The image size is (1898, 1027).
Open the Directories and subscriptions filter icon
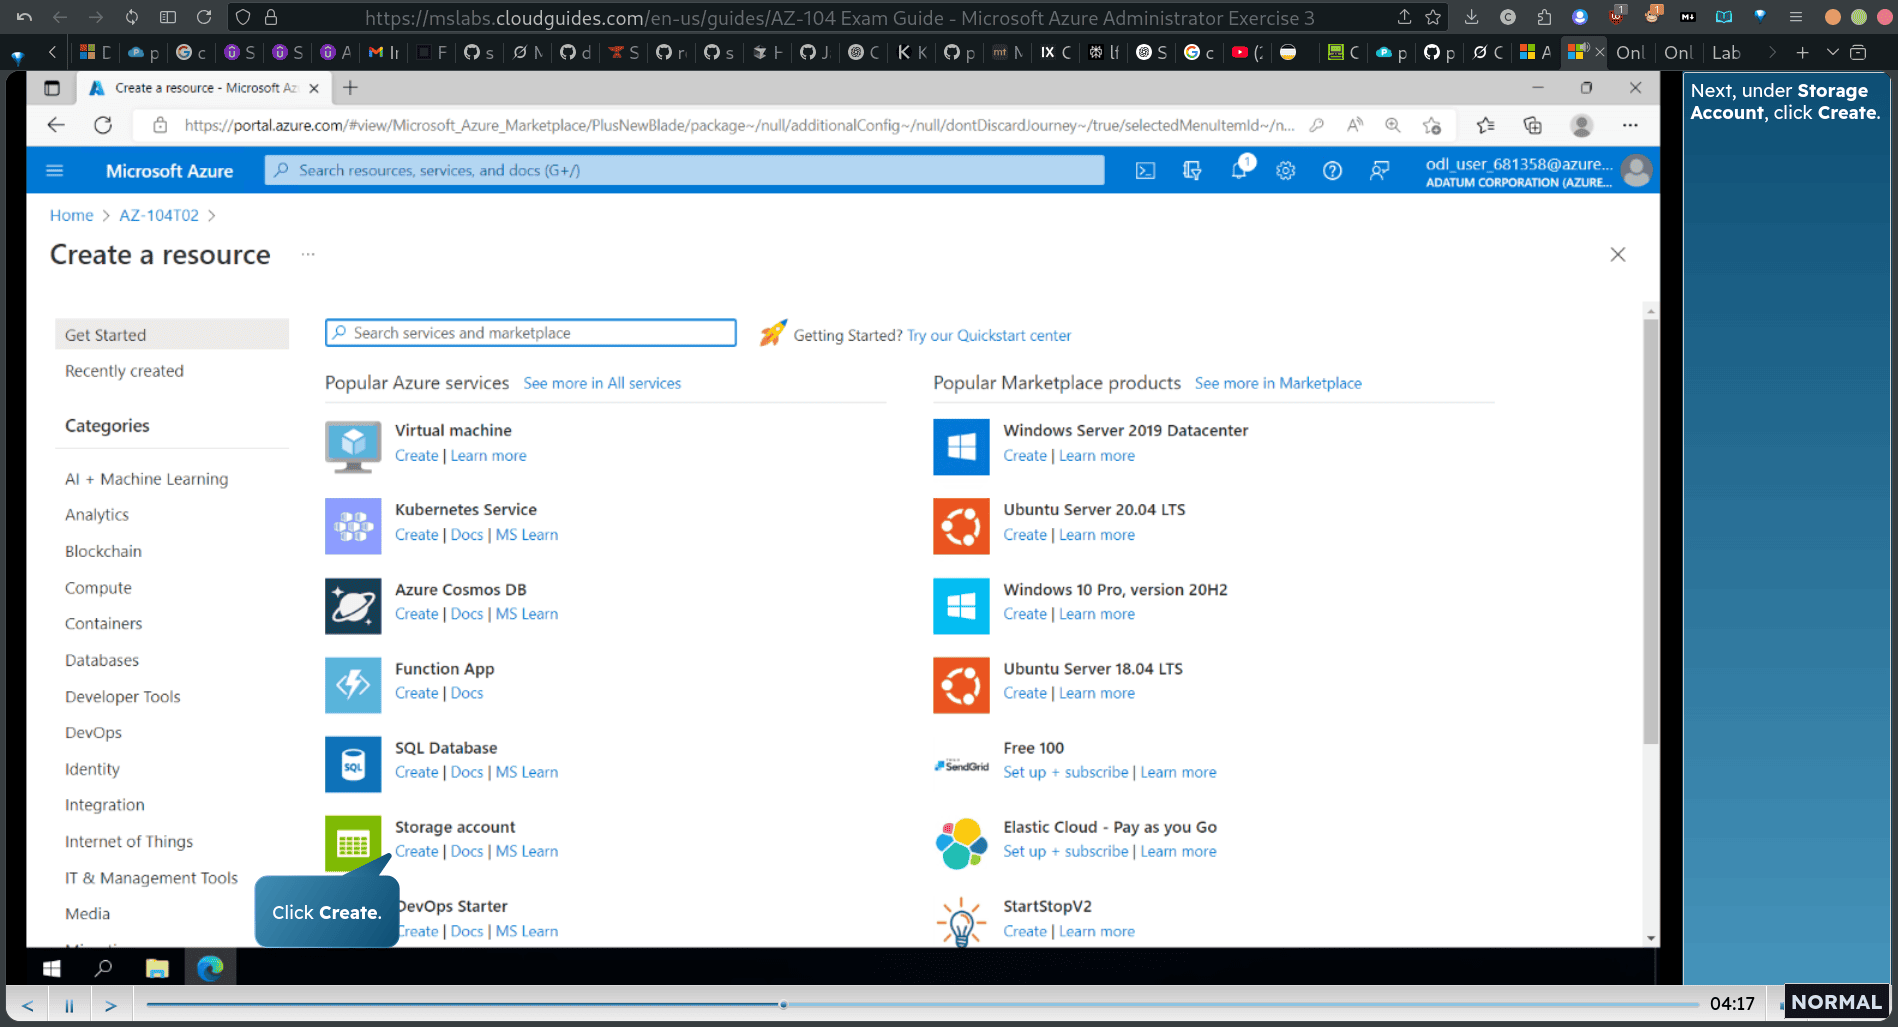[1192, 171]
